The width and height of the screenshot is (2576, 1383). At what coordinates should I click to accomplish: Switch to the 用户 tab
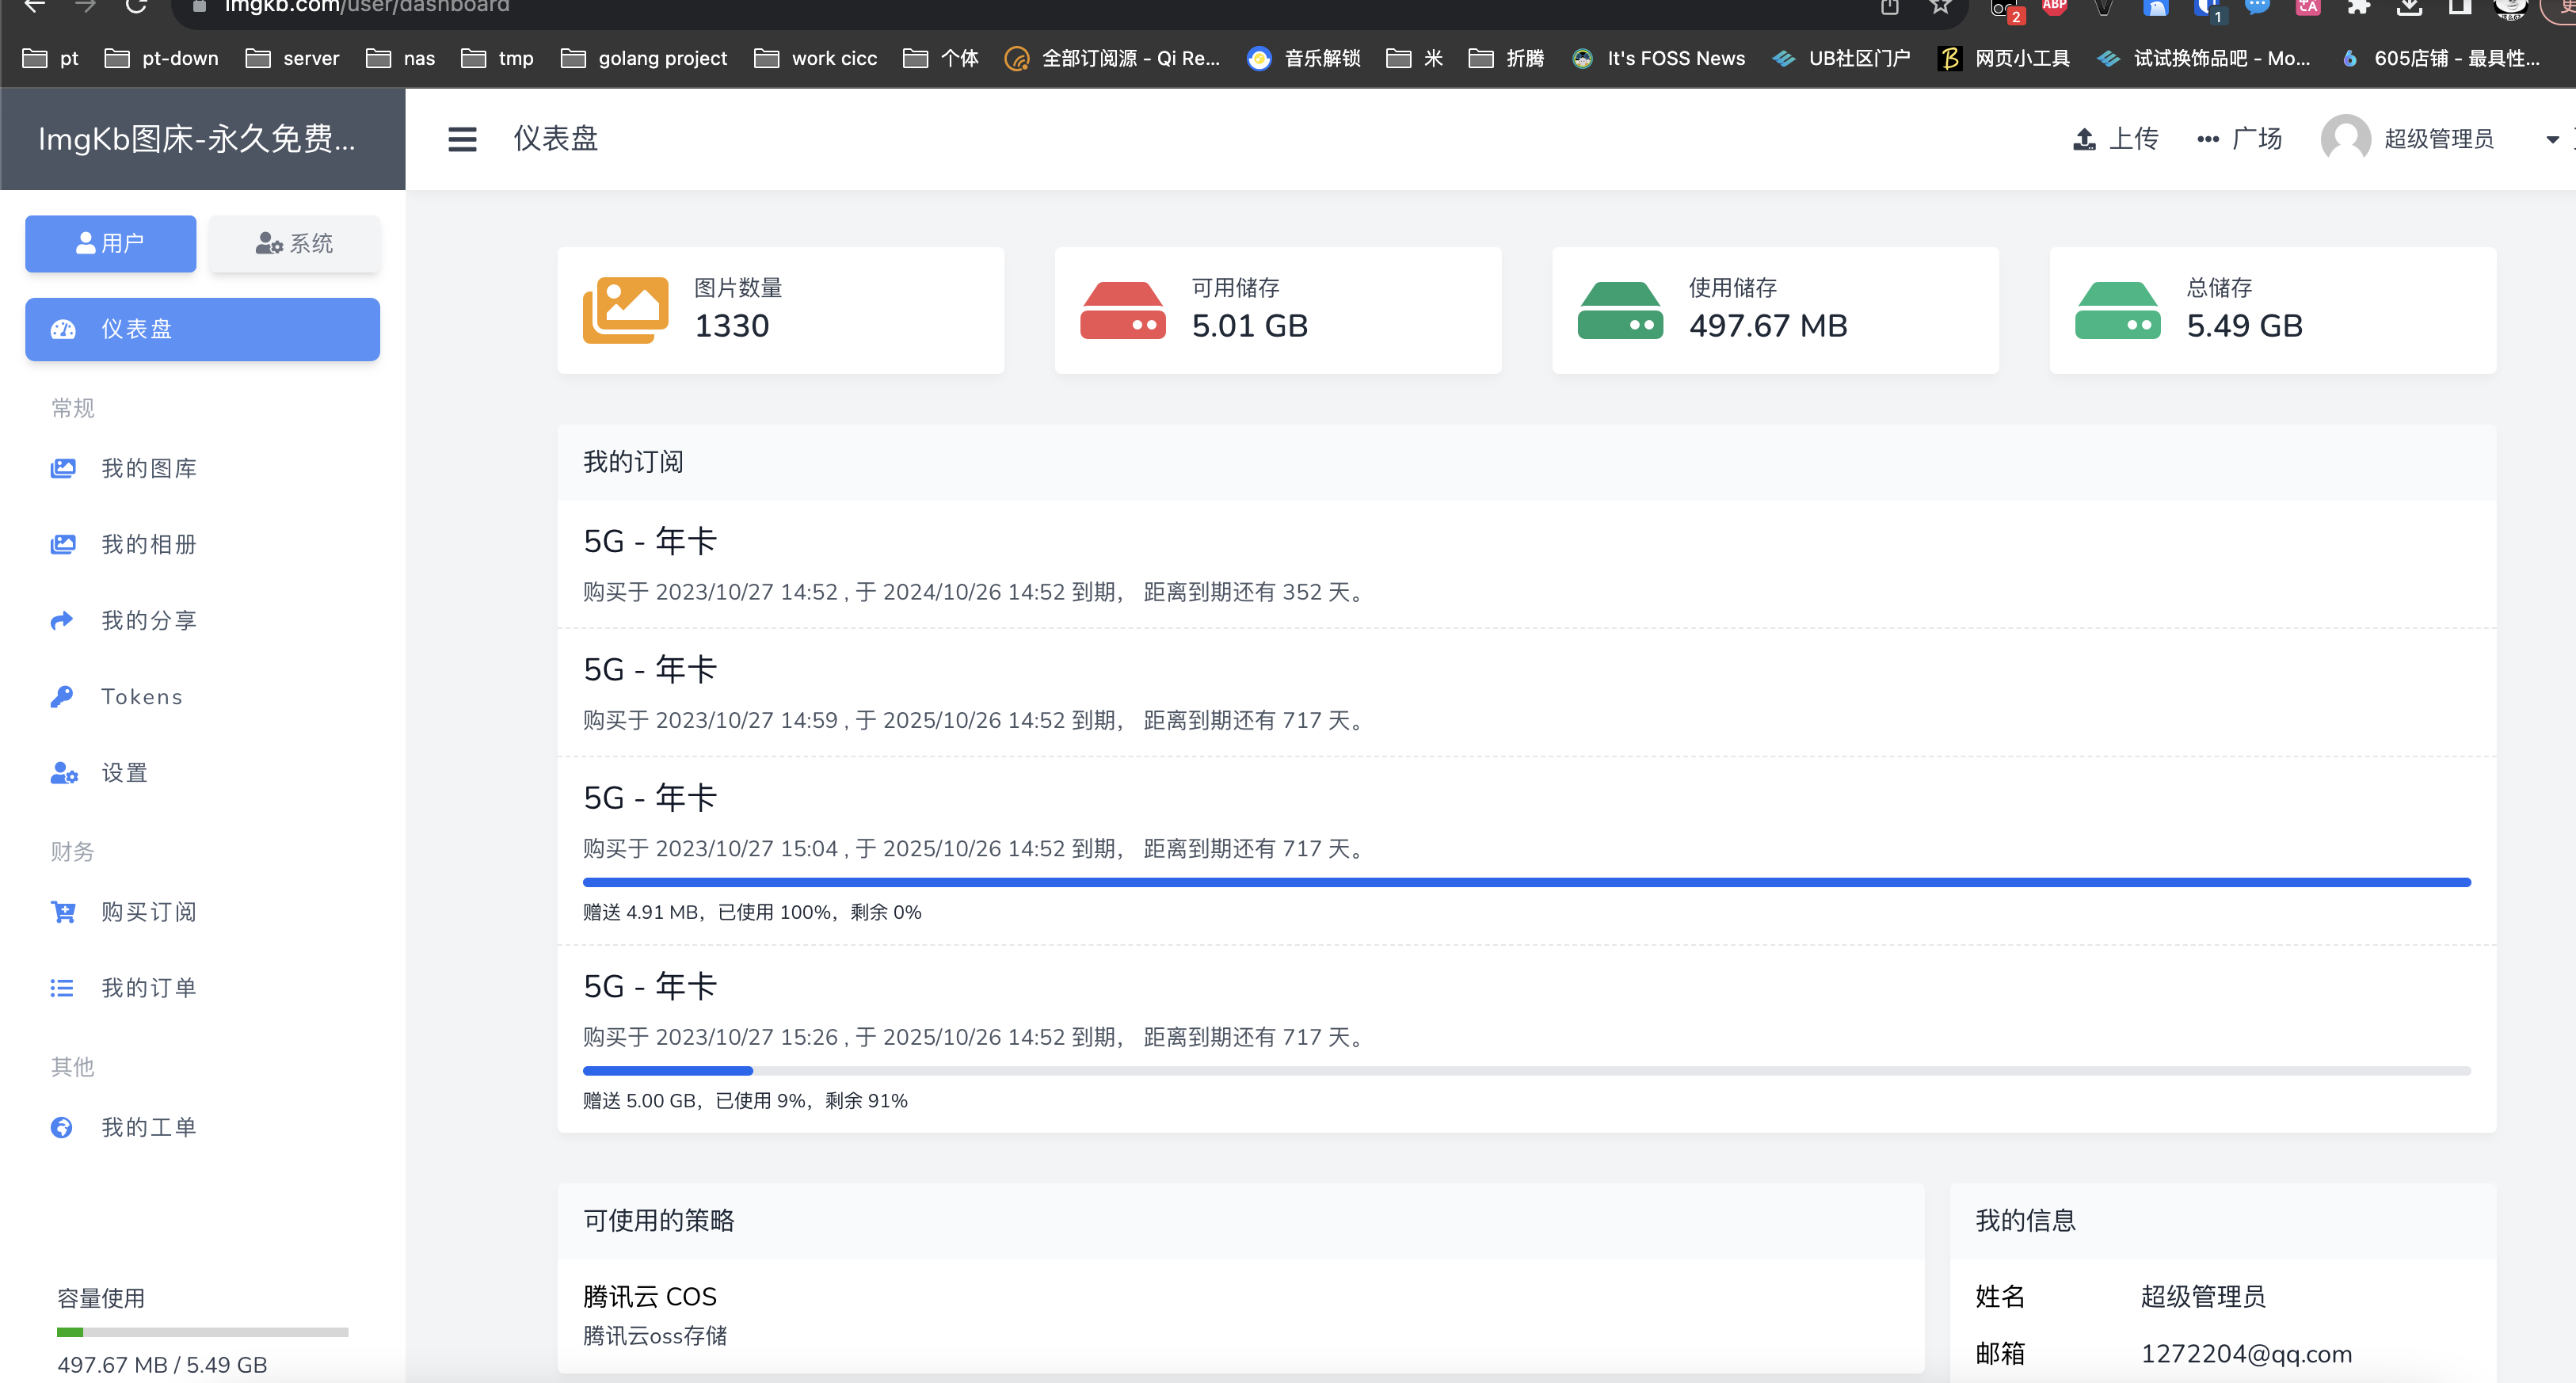click(111, 244)
